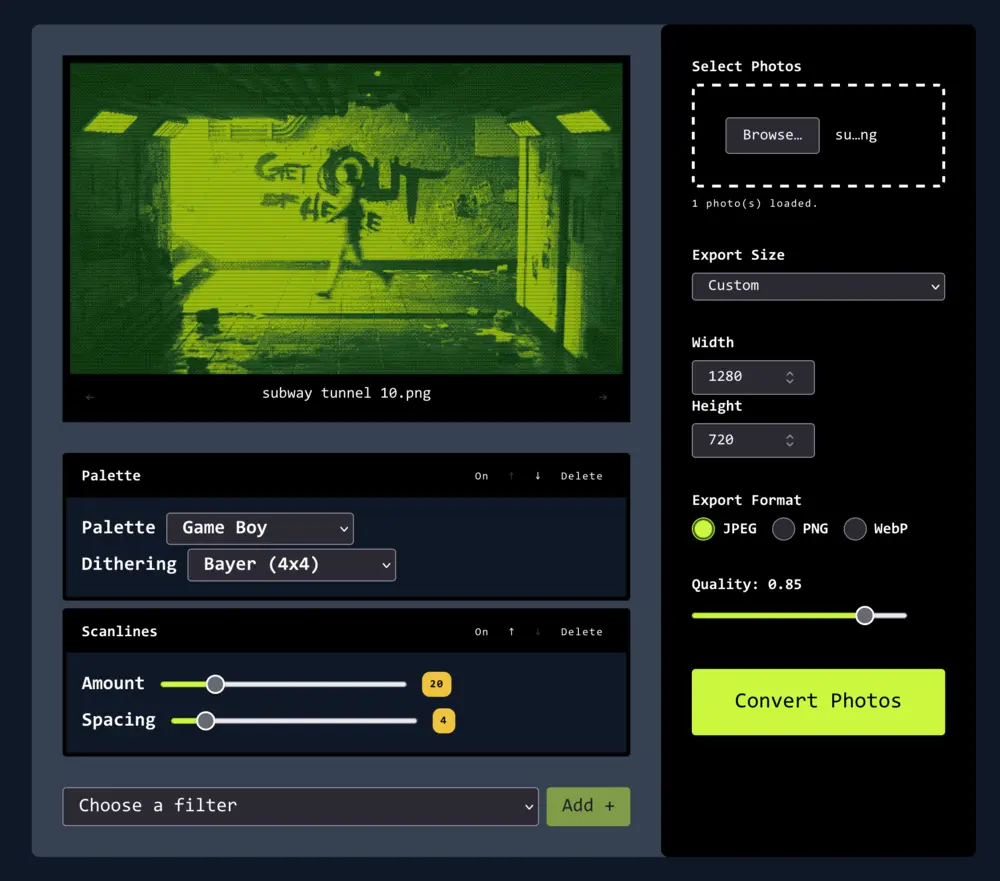Move the Palette filter down using the down arrow
Viewport: 1000px width, 881px height.
pyautogui.click(x=536, y=476)
